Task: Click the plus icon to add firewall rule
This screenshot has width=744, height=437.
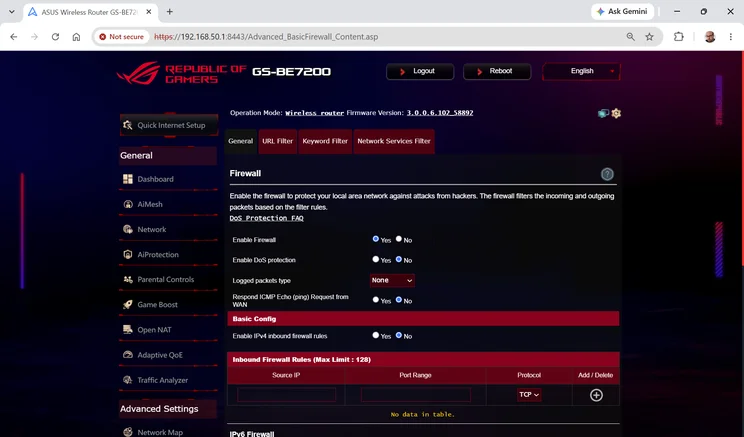Action: coord(596,395)
